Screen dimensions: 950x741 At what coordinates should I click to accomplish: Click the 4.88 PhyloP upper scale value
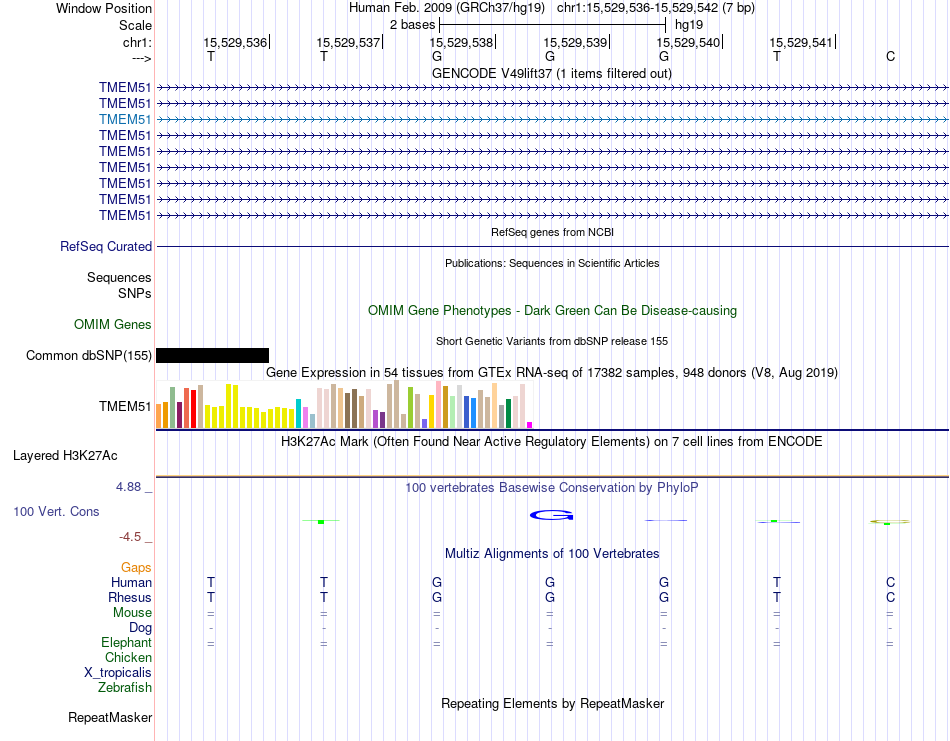pyautogui.click(x=128, y=487)
